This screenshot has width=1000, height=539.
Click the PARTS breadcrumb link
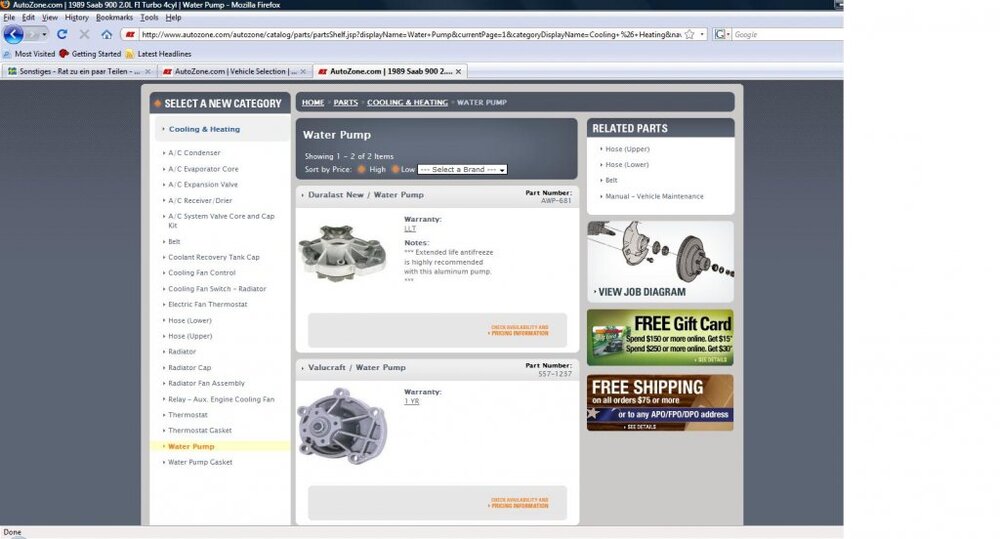pos(346,103)
